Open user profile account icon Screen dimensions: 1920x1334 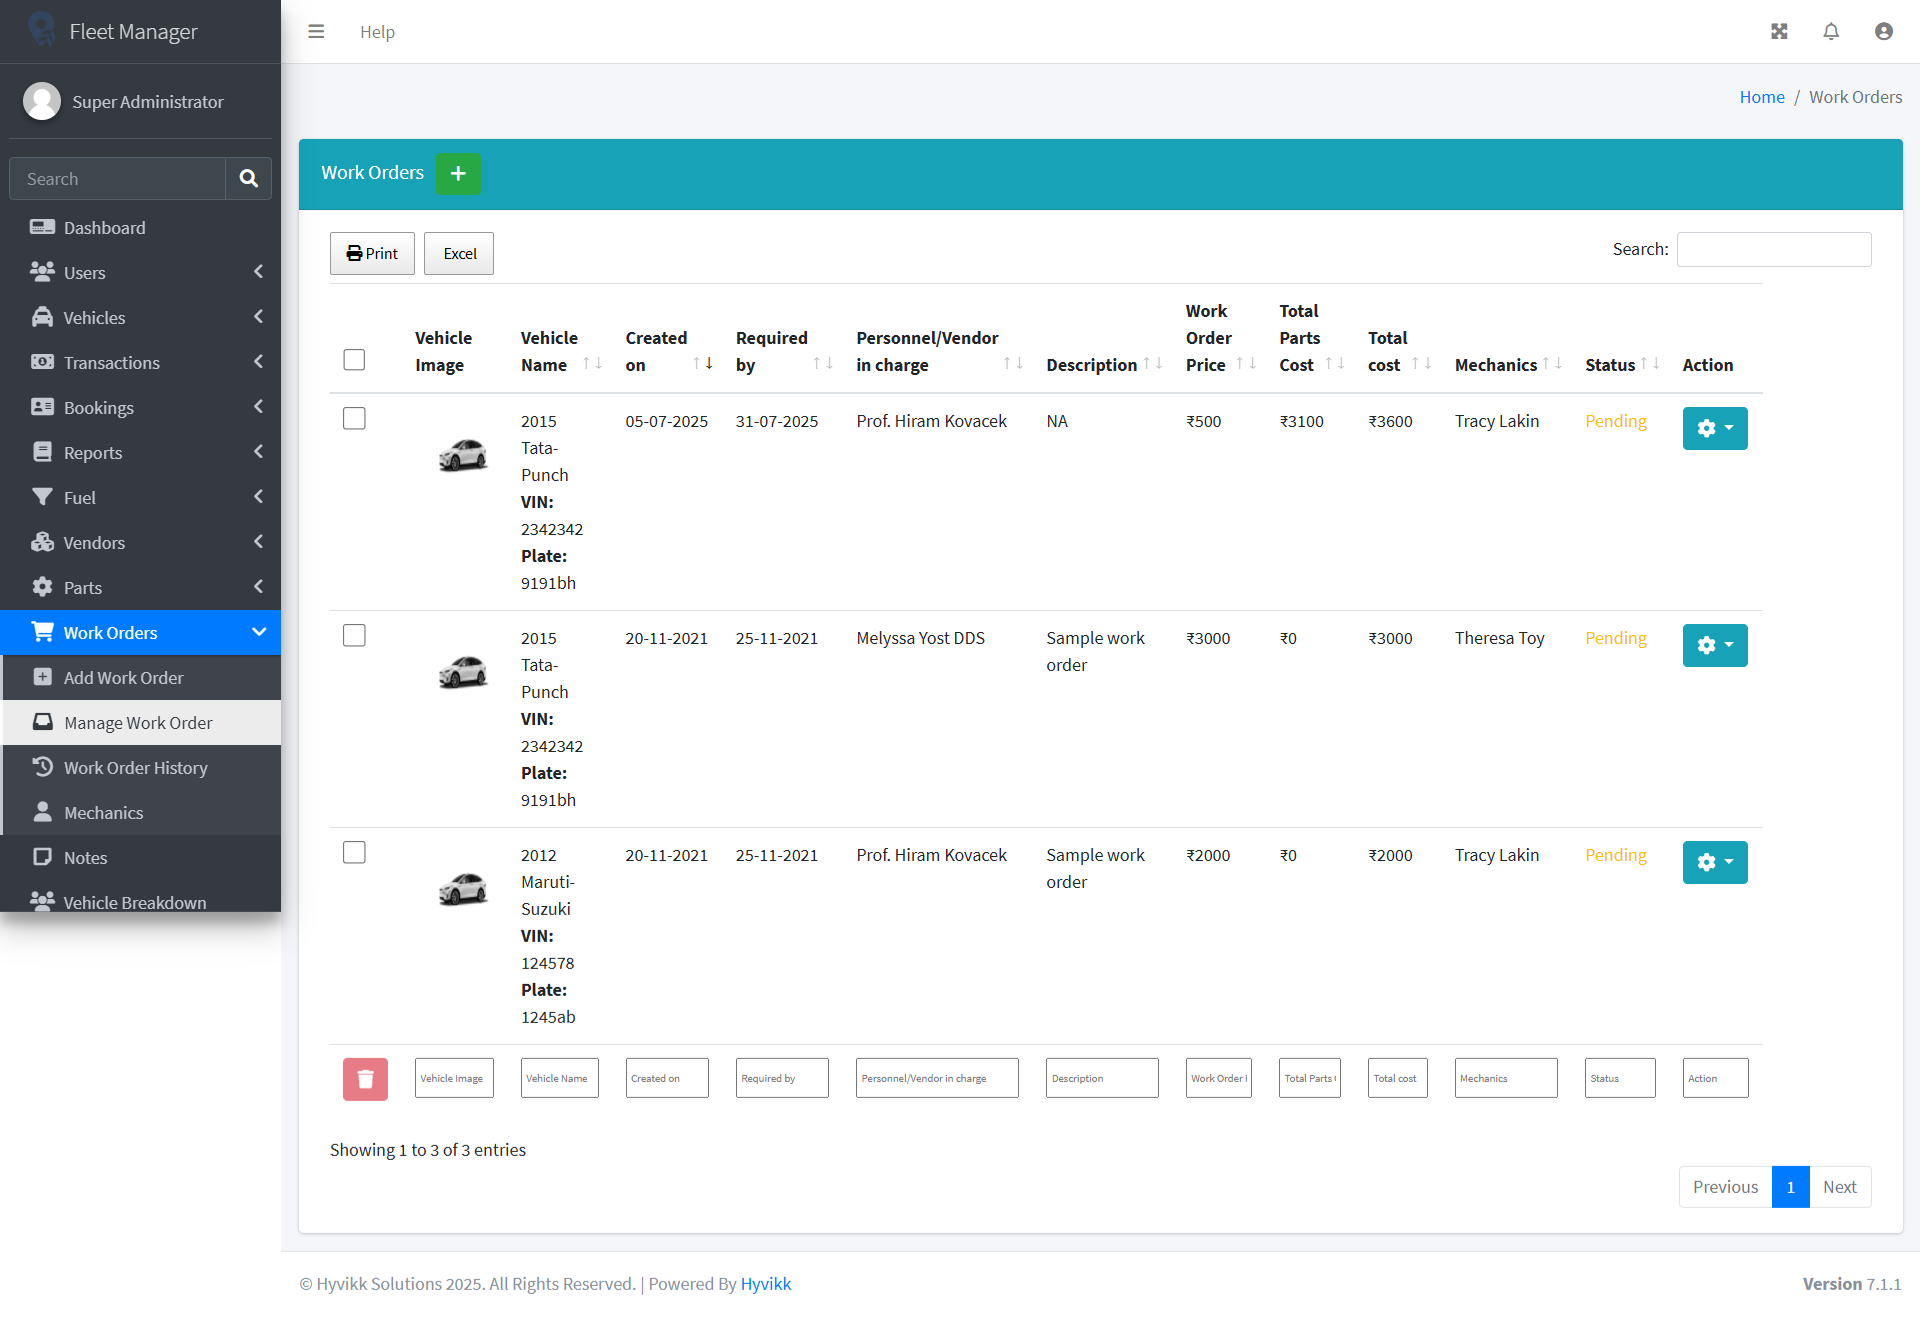point(1883,32)
